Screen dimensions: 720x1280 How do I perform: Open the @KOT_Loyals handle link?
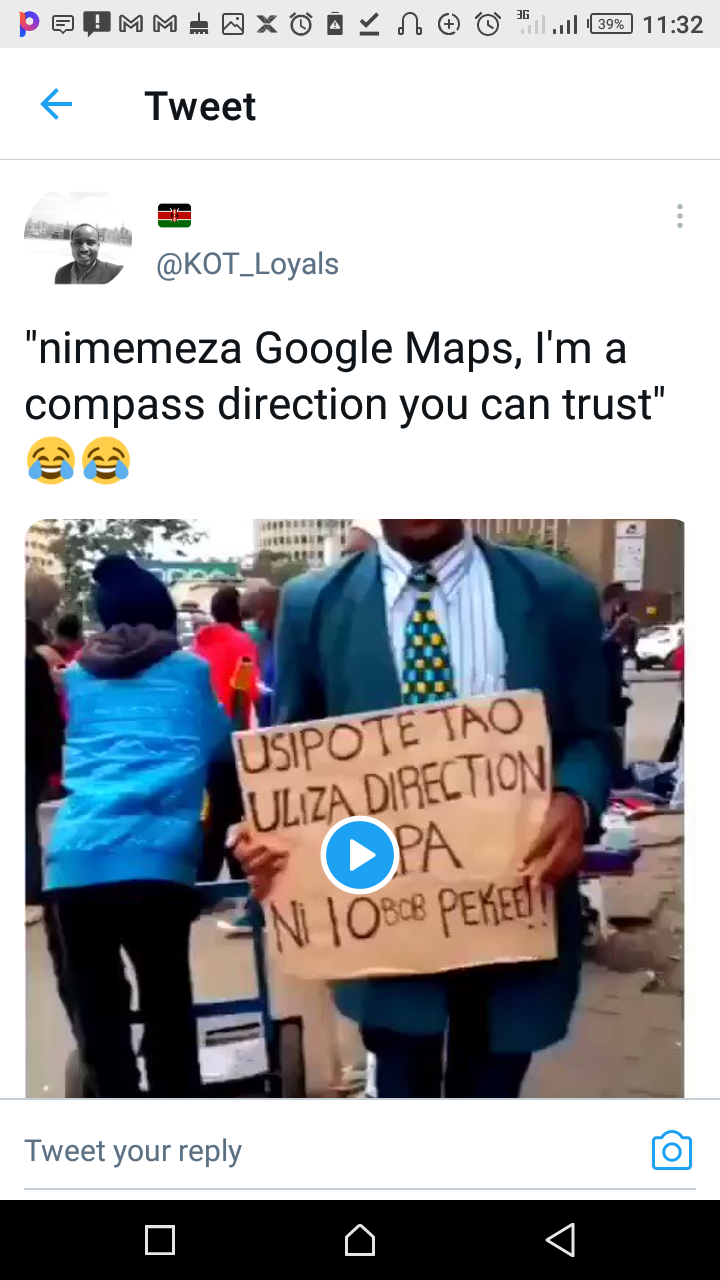(x=247, y=264)
